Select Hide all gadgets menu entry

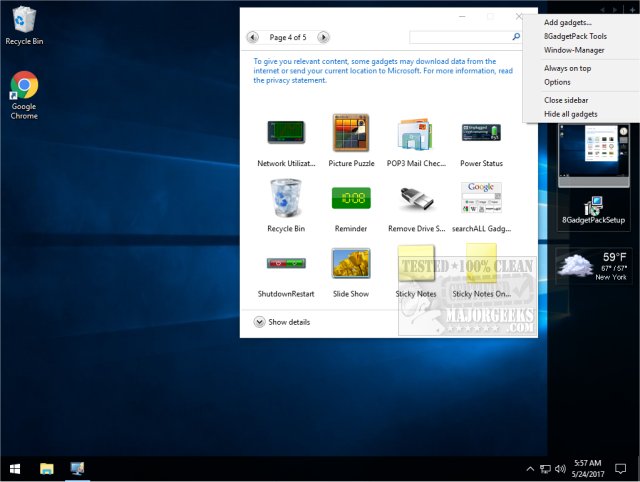click(570, 114)
